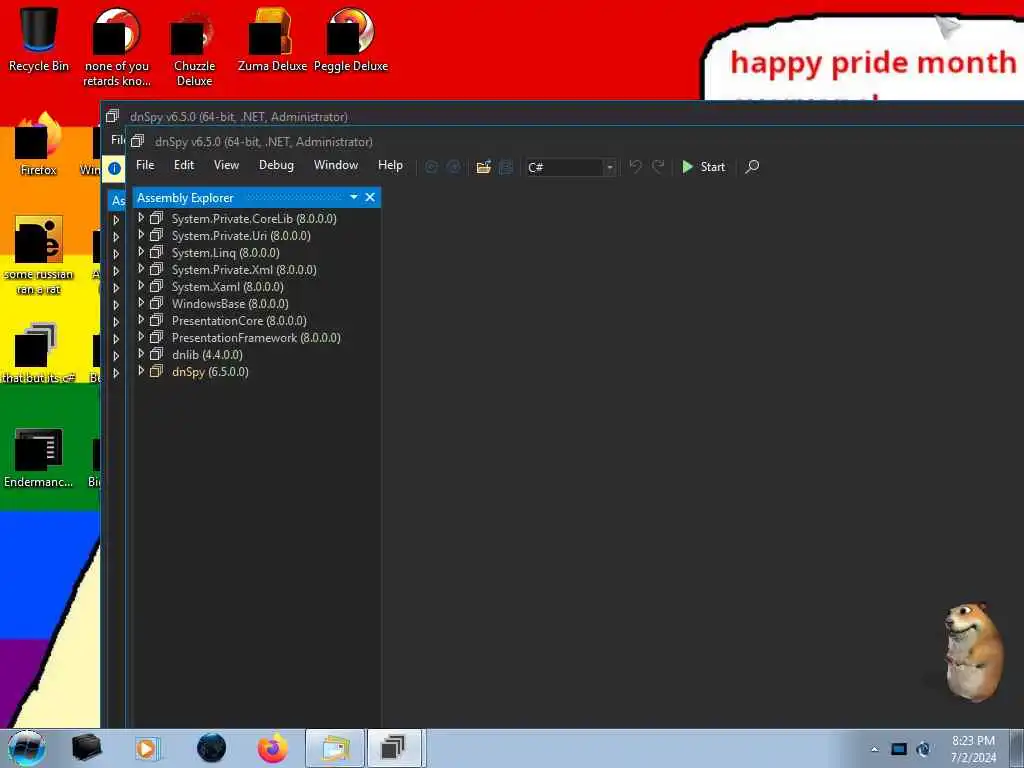Select 'PresentationFramework (8.0.0.0)' text

256,338
